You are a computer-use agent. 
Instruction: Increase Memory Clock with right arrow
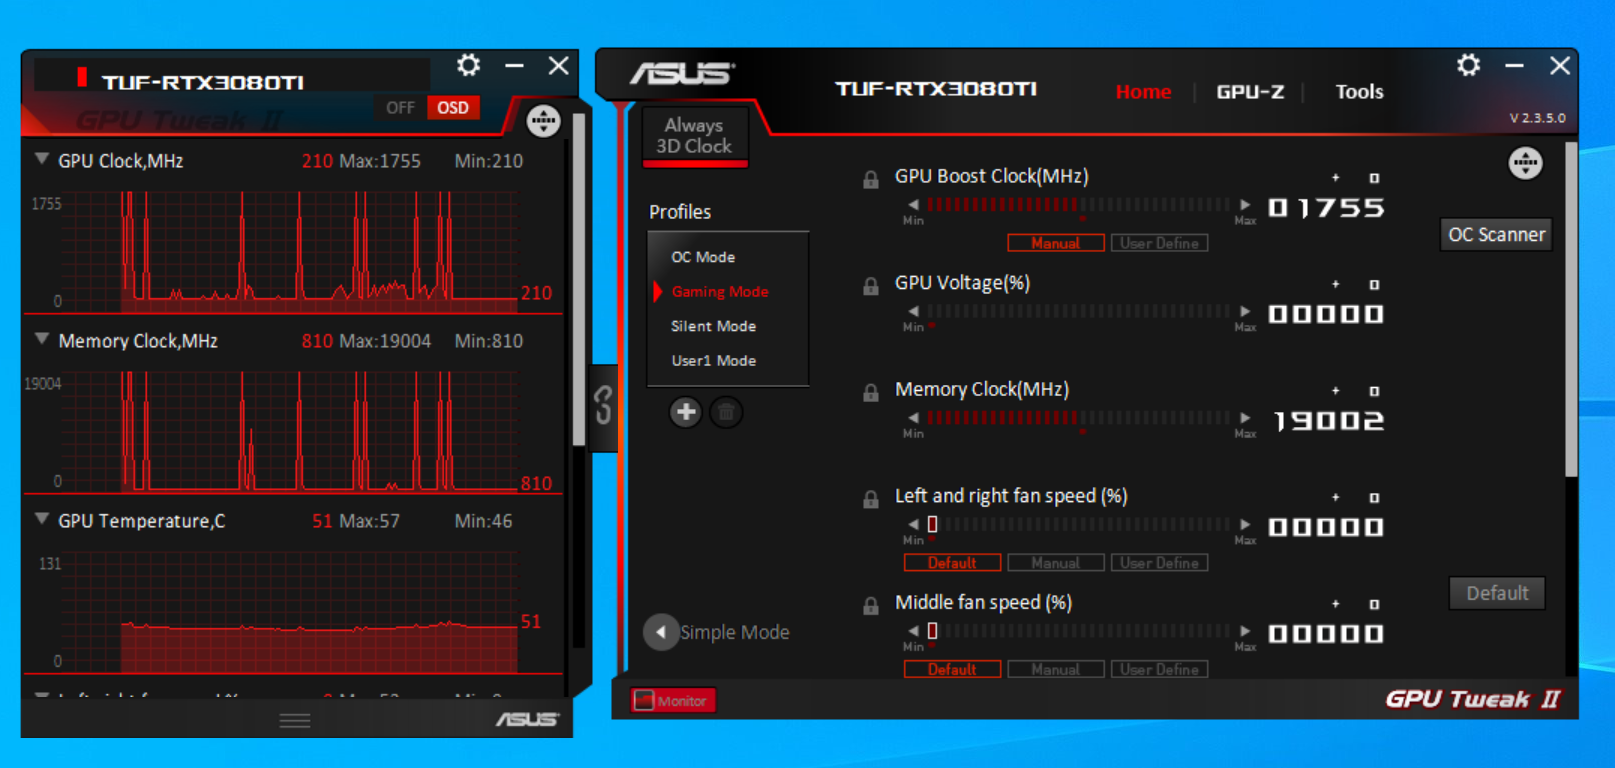pos(1245,418)
